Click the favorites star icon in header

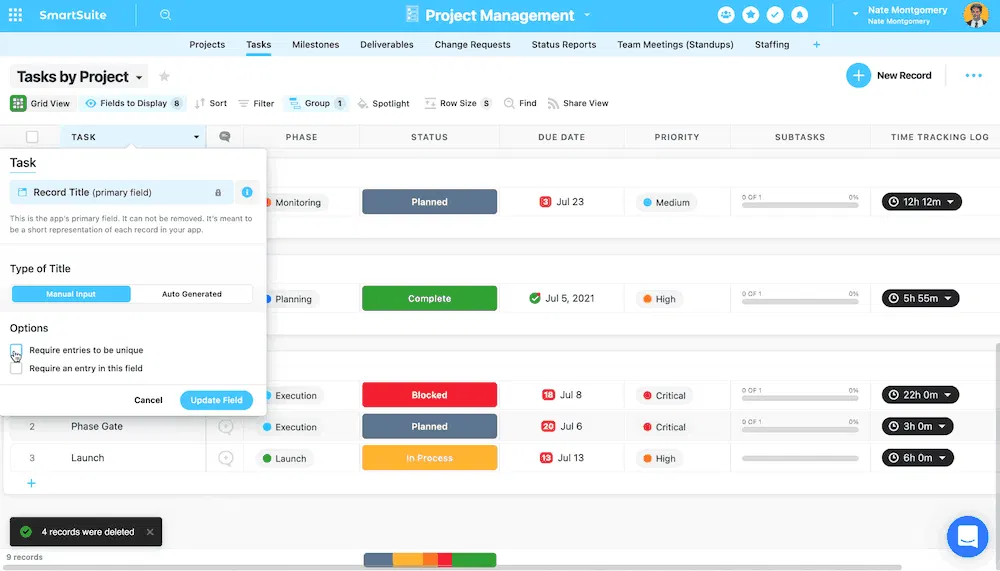(x=751, y=15)
